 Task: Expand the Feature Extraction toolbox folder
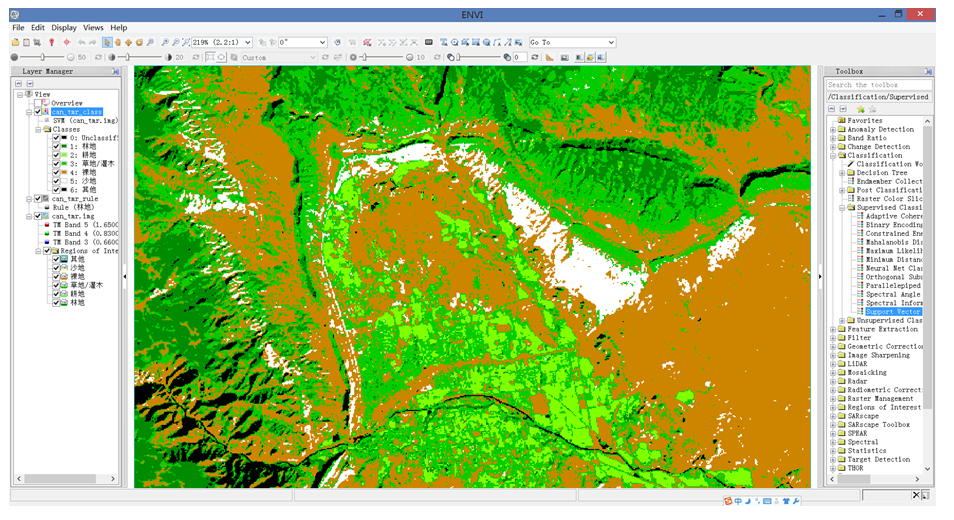coord(833,329)
